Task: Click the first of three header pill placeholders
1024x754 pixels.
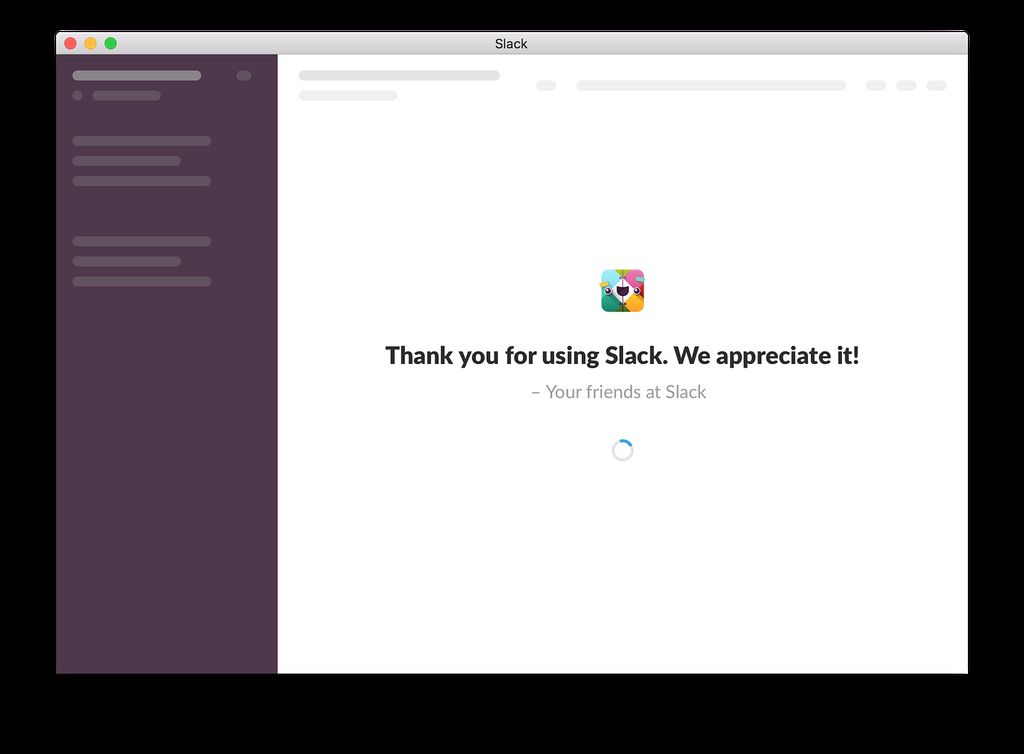Action: (876, 86)
